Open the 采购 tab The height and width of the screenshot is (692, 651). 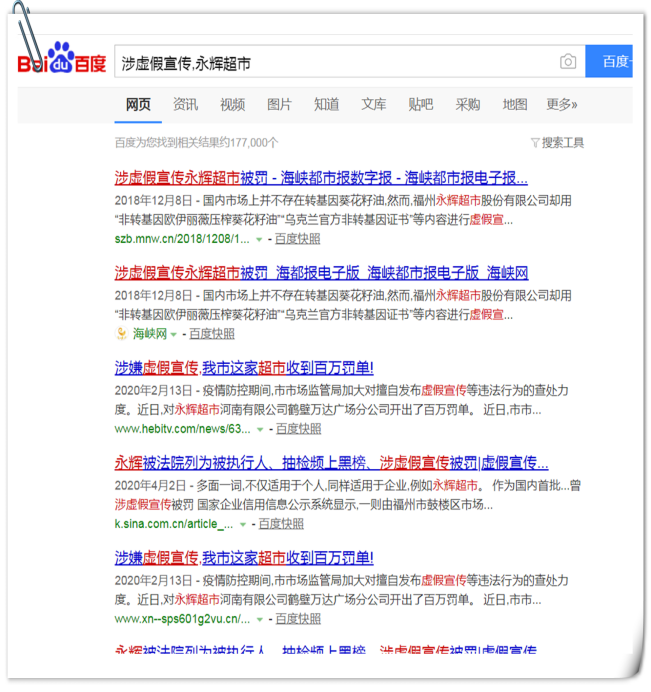468,105
